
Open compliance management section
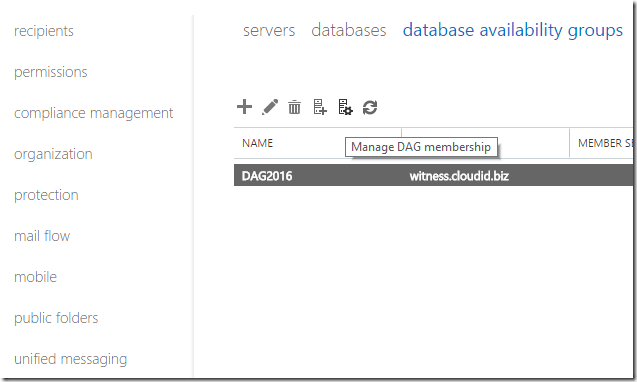(93, 113)
